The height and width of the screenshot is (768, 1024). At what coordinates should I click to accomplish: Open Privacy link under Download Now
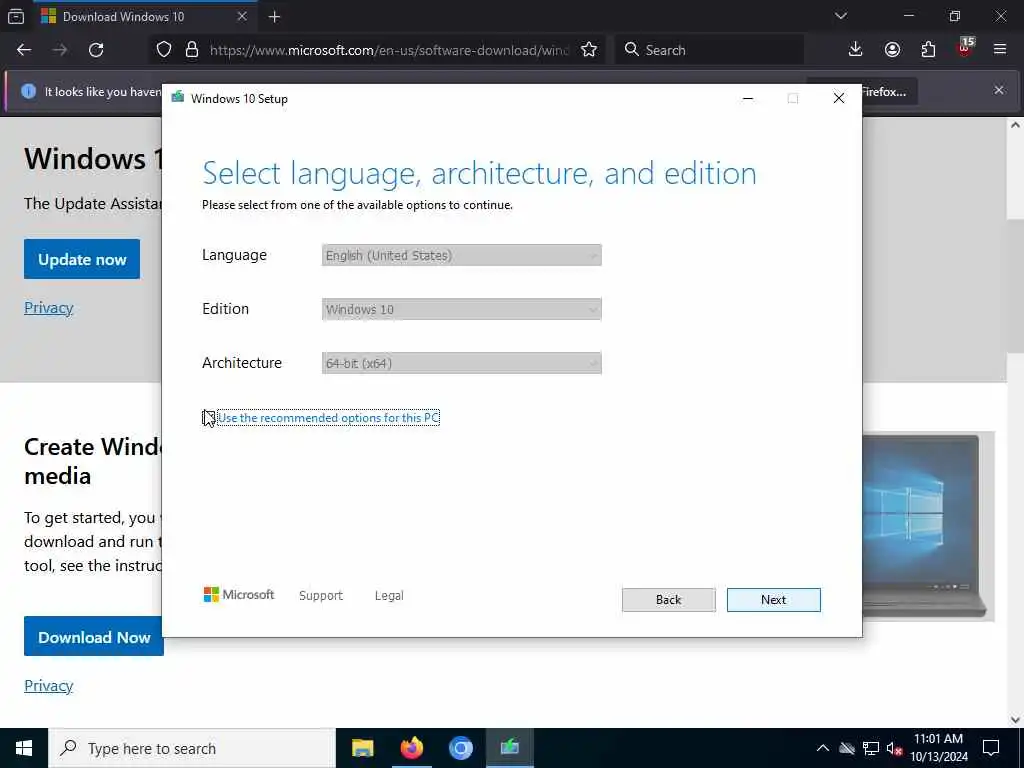tap(49, 686)
